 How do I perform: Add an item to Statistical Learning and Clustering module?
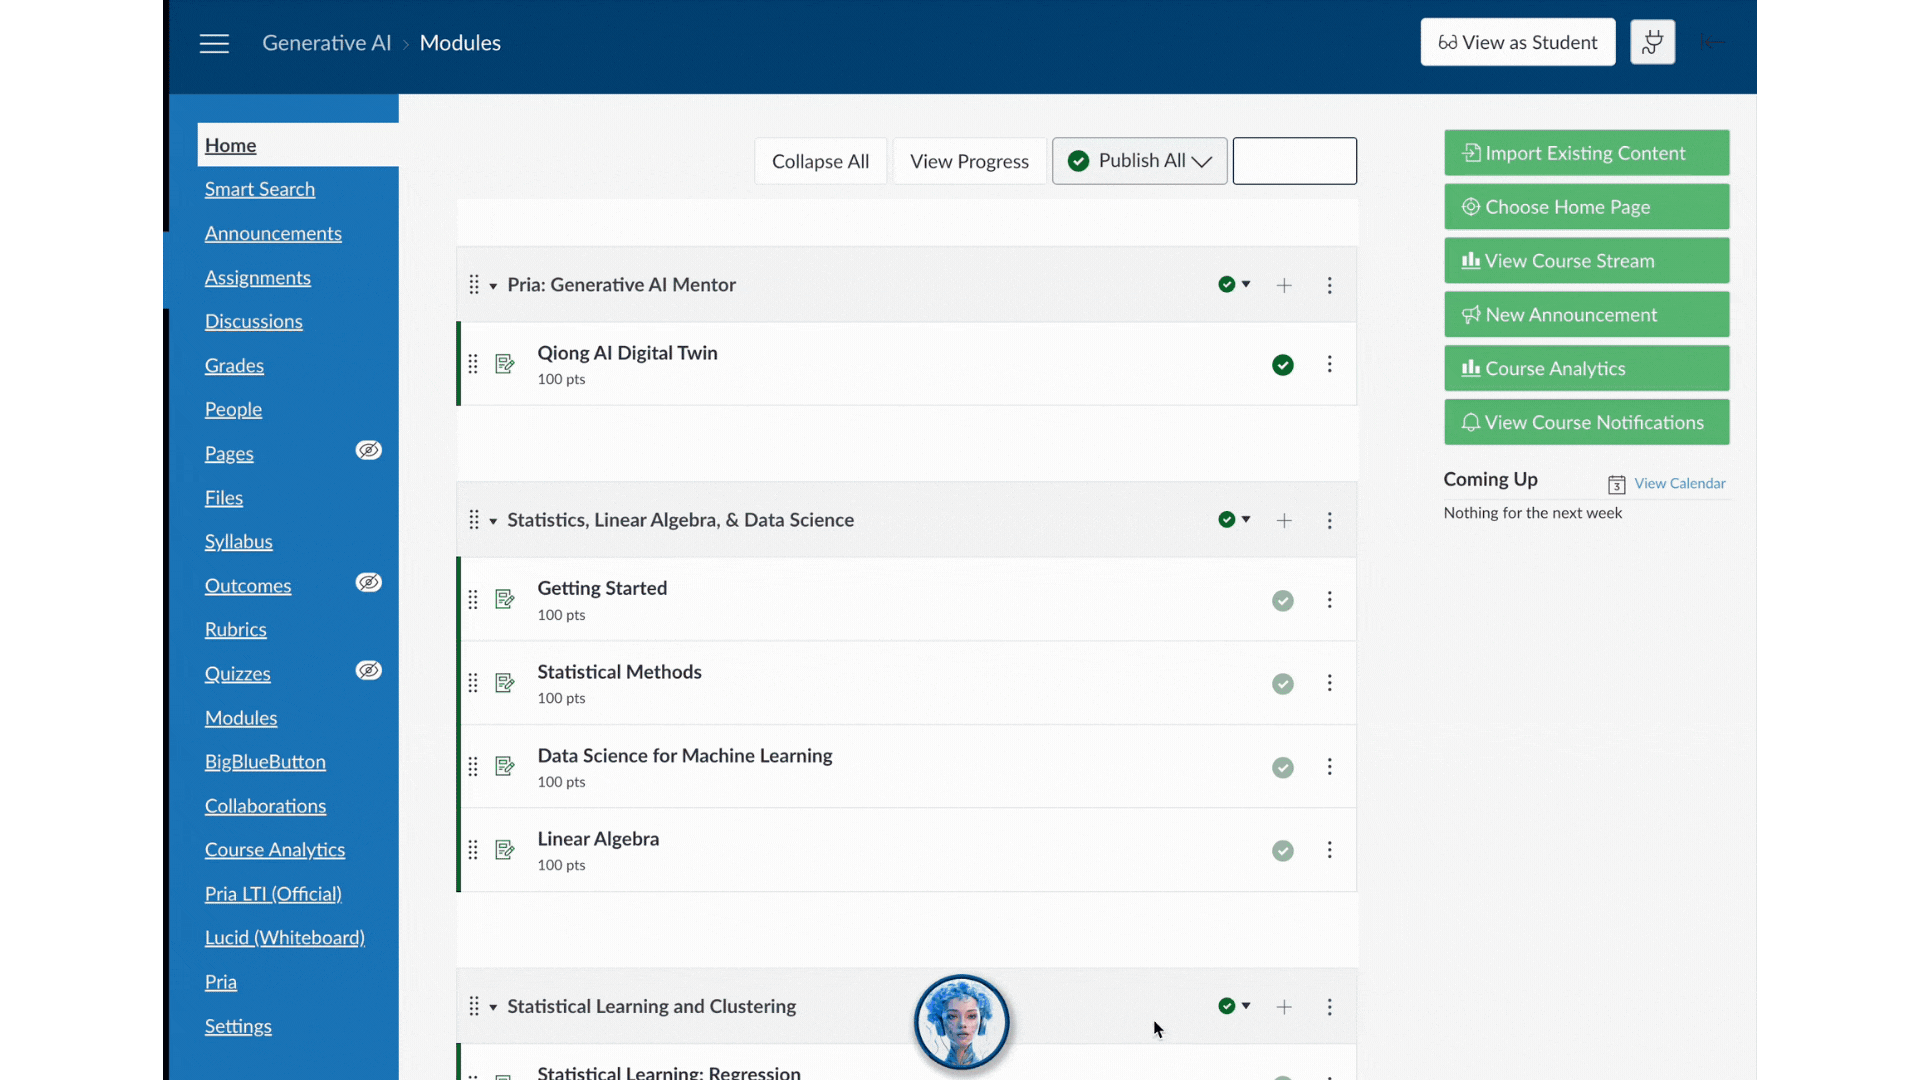1284,1007
